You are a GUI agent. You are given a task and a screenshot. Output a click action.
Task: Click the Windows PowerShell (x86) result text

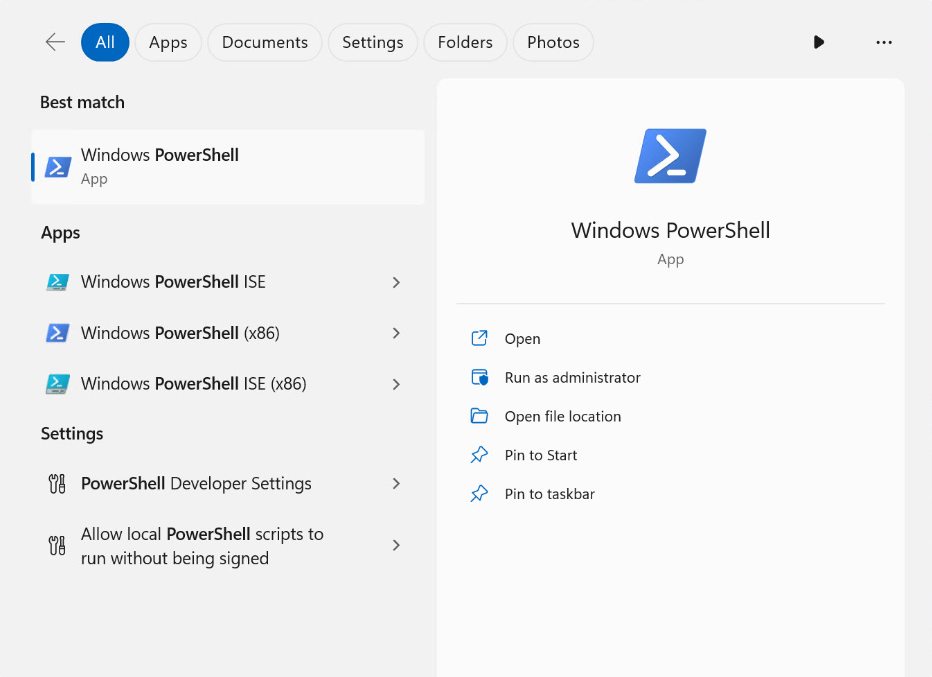click(x=180, y=333)
